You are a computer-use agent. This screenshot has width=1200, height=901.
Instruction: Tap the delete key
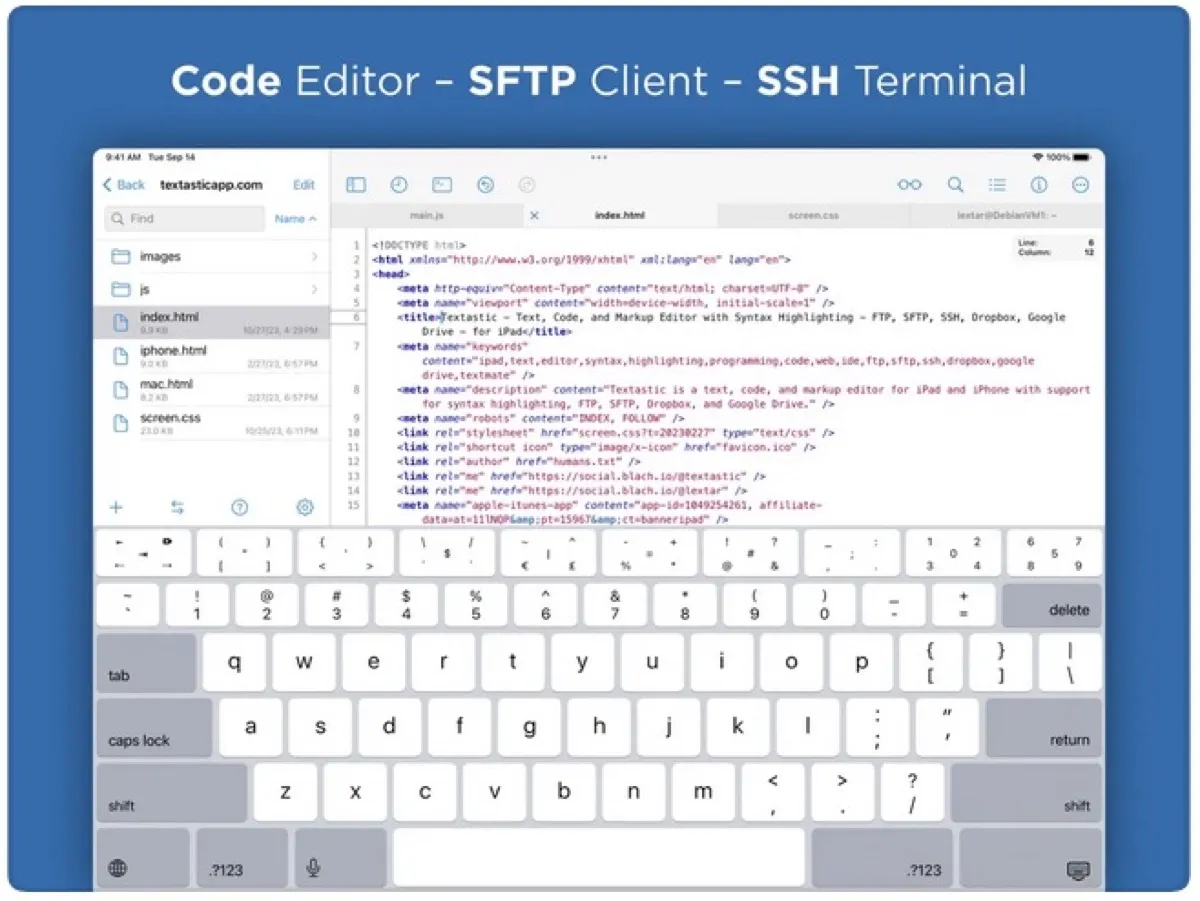click(x=1052, y=608)
